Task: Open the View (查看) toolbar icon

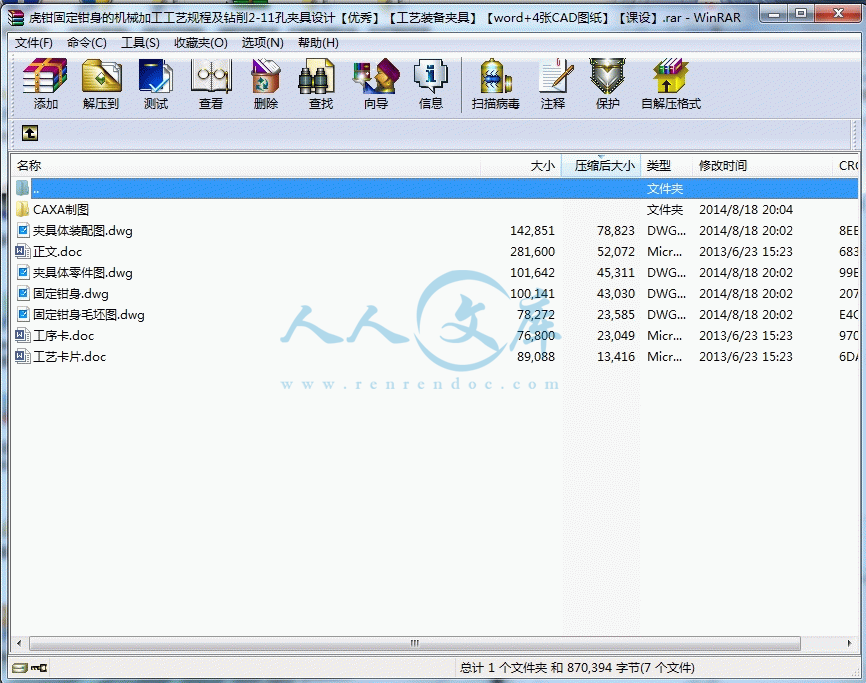Action: 210,76
